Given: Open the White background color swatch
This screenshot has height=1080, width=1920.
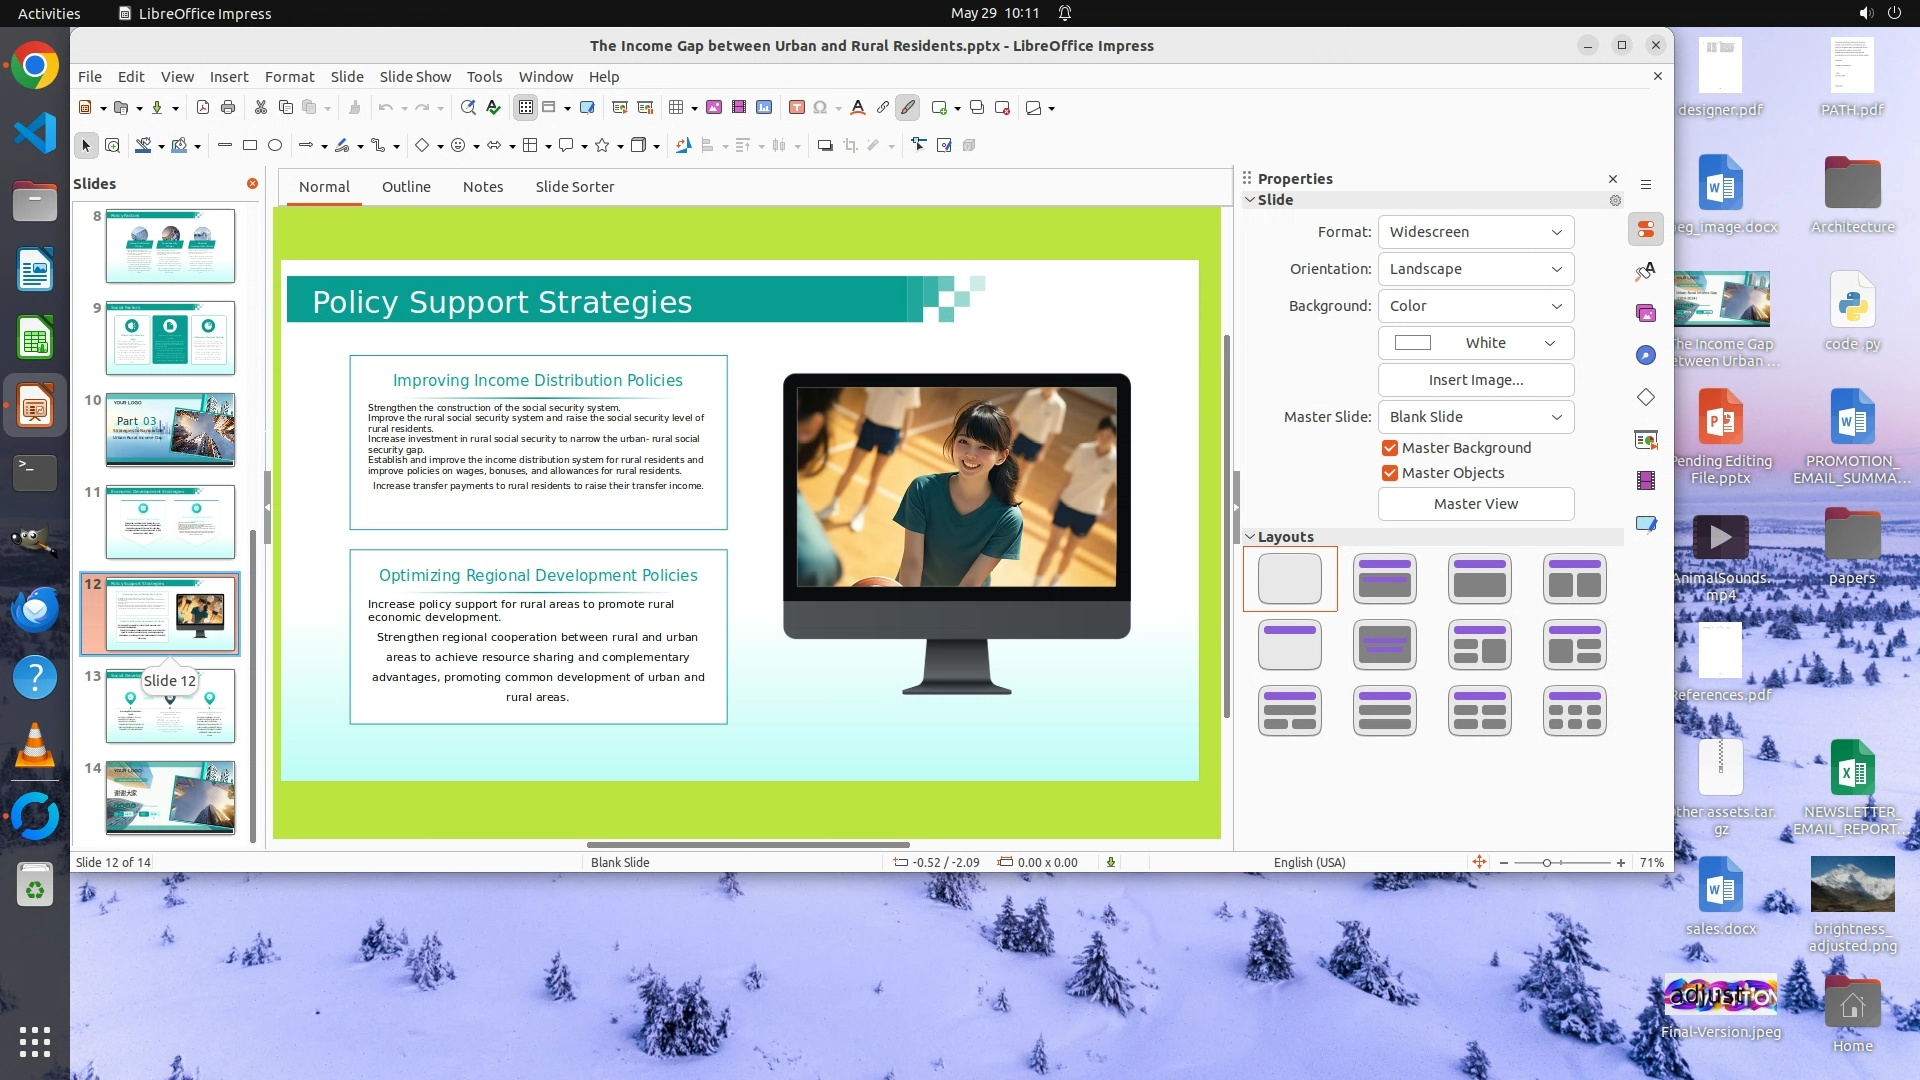Looking at the screenshot, I should click(x=1475, y=343).
